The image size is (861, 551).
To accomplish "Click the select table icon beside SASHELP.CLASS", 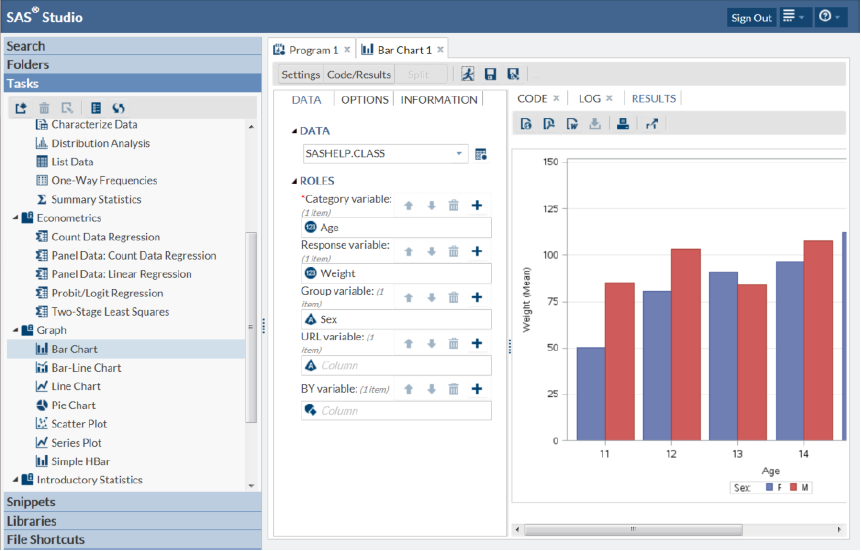I will pos(481,154).
